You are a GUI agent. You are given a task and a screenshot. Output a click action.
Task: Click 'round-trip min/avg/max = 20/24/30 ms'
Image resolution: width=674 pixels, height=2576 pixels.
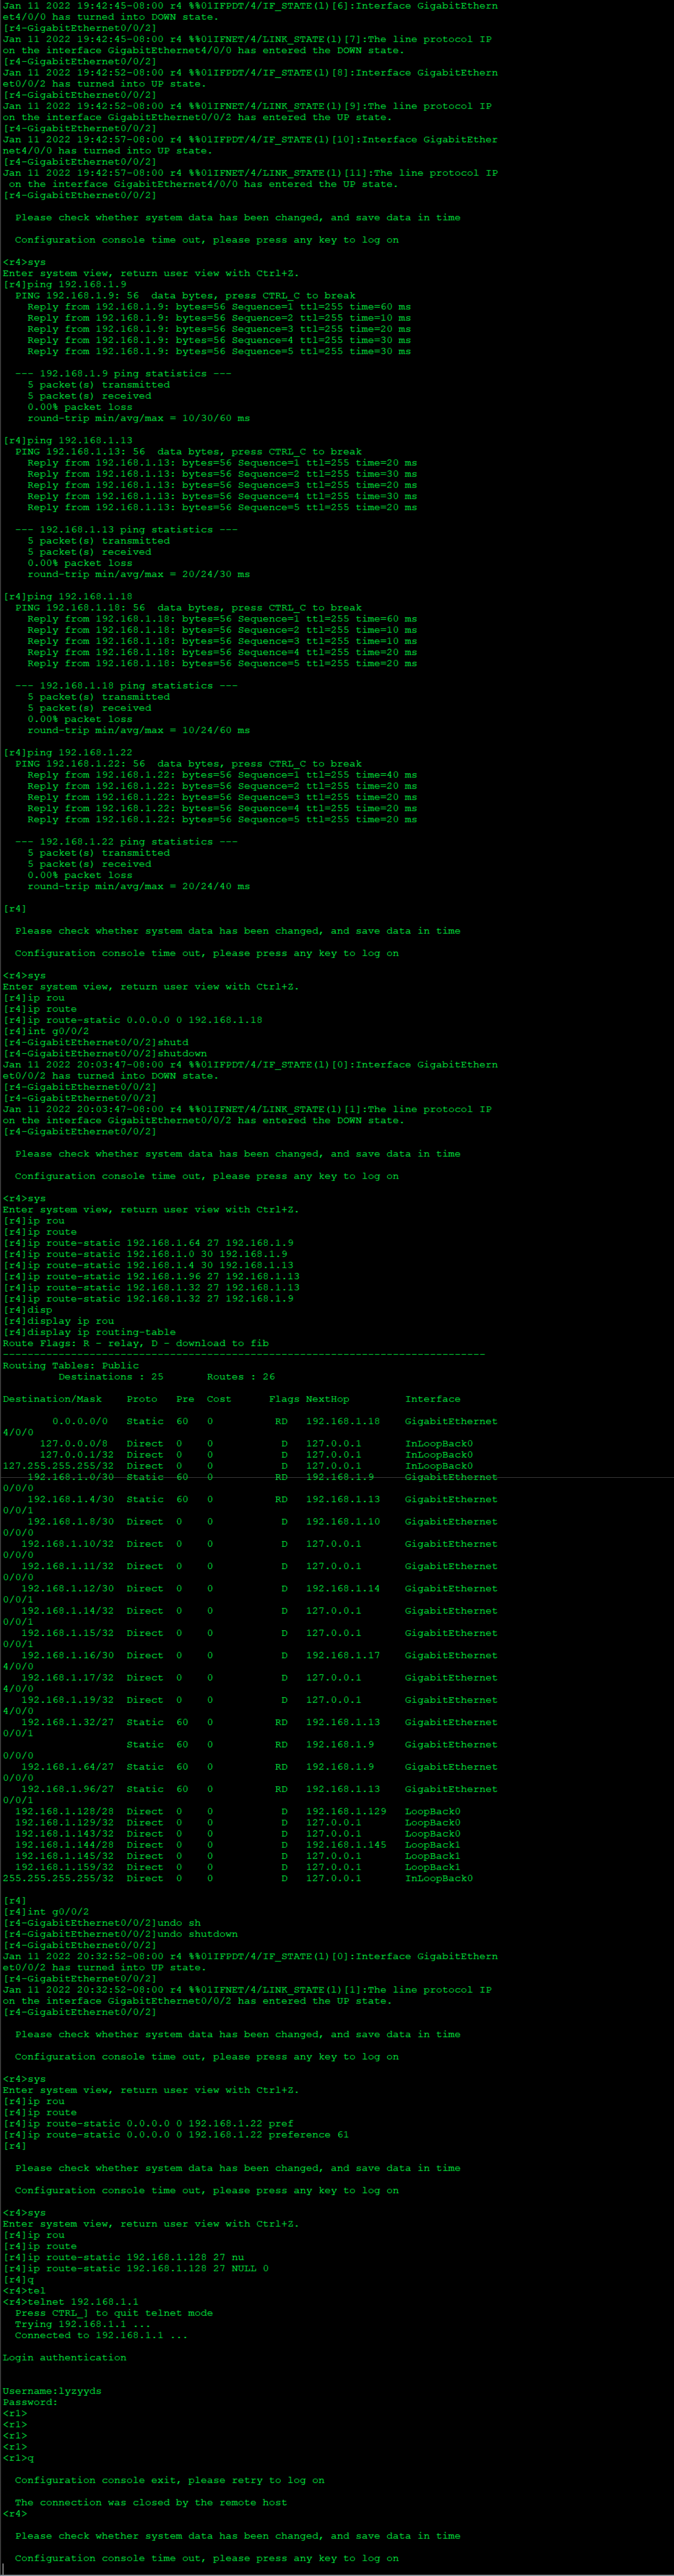click(139, 574)
